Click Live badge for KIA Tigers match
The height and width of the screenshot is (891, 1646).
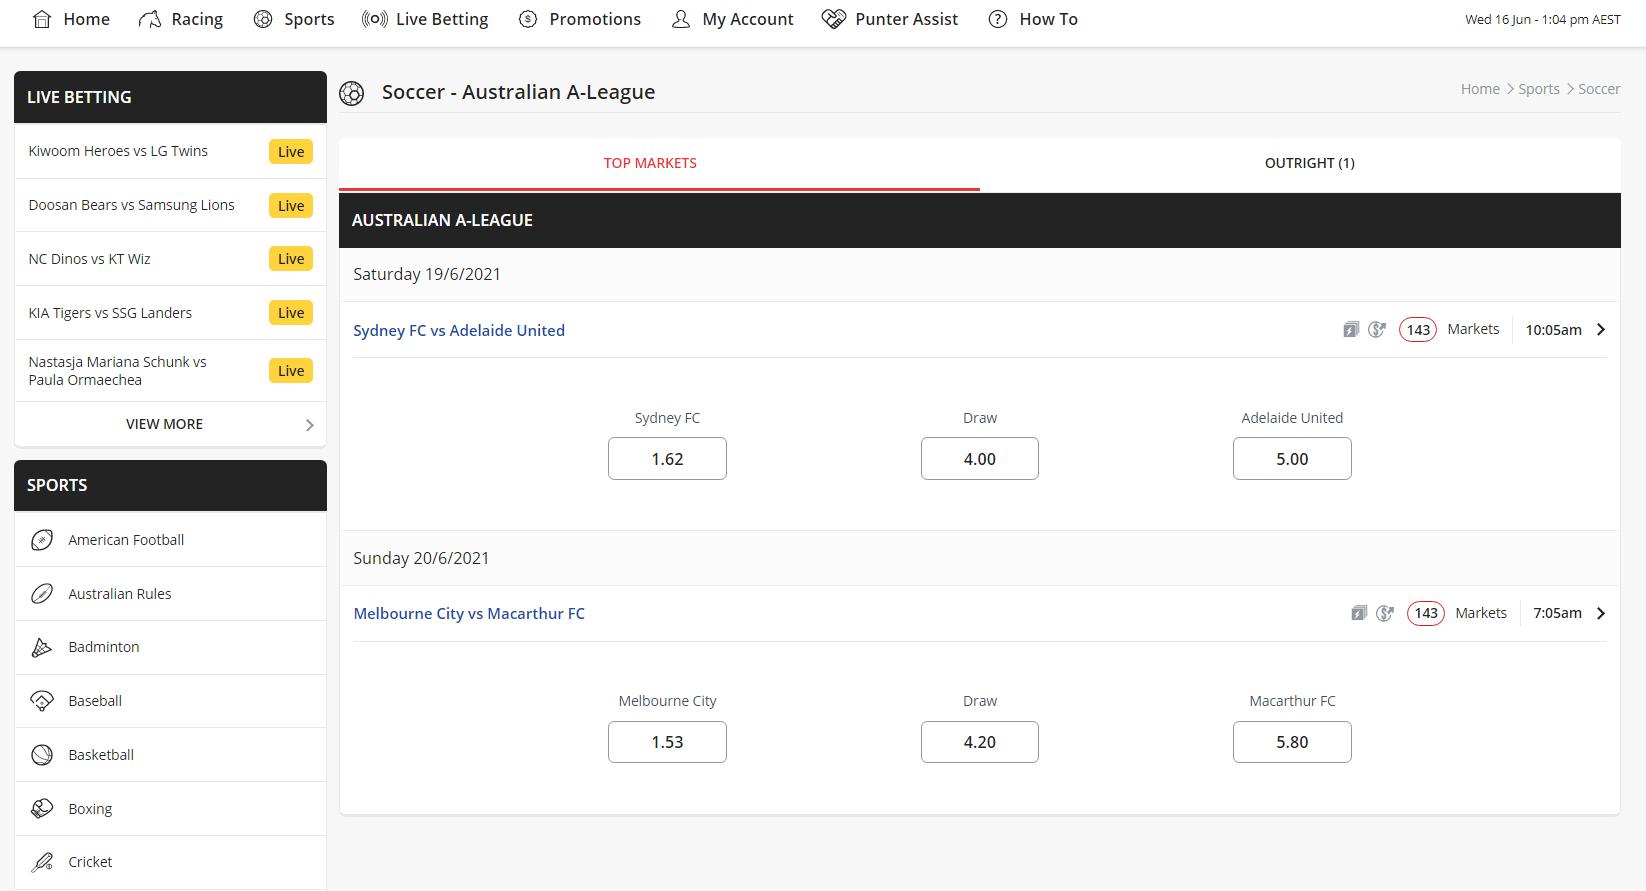291,313
